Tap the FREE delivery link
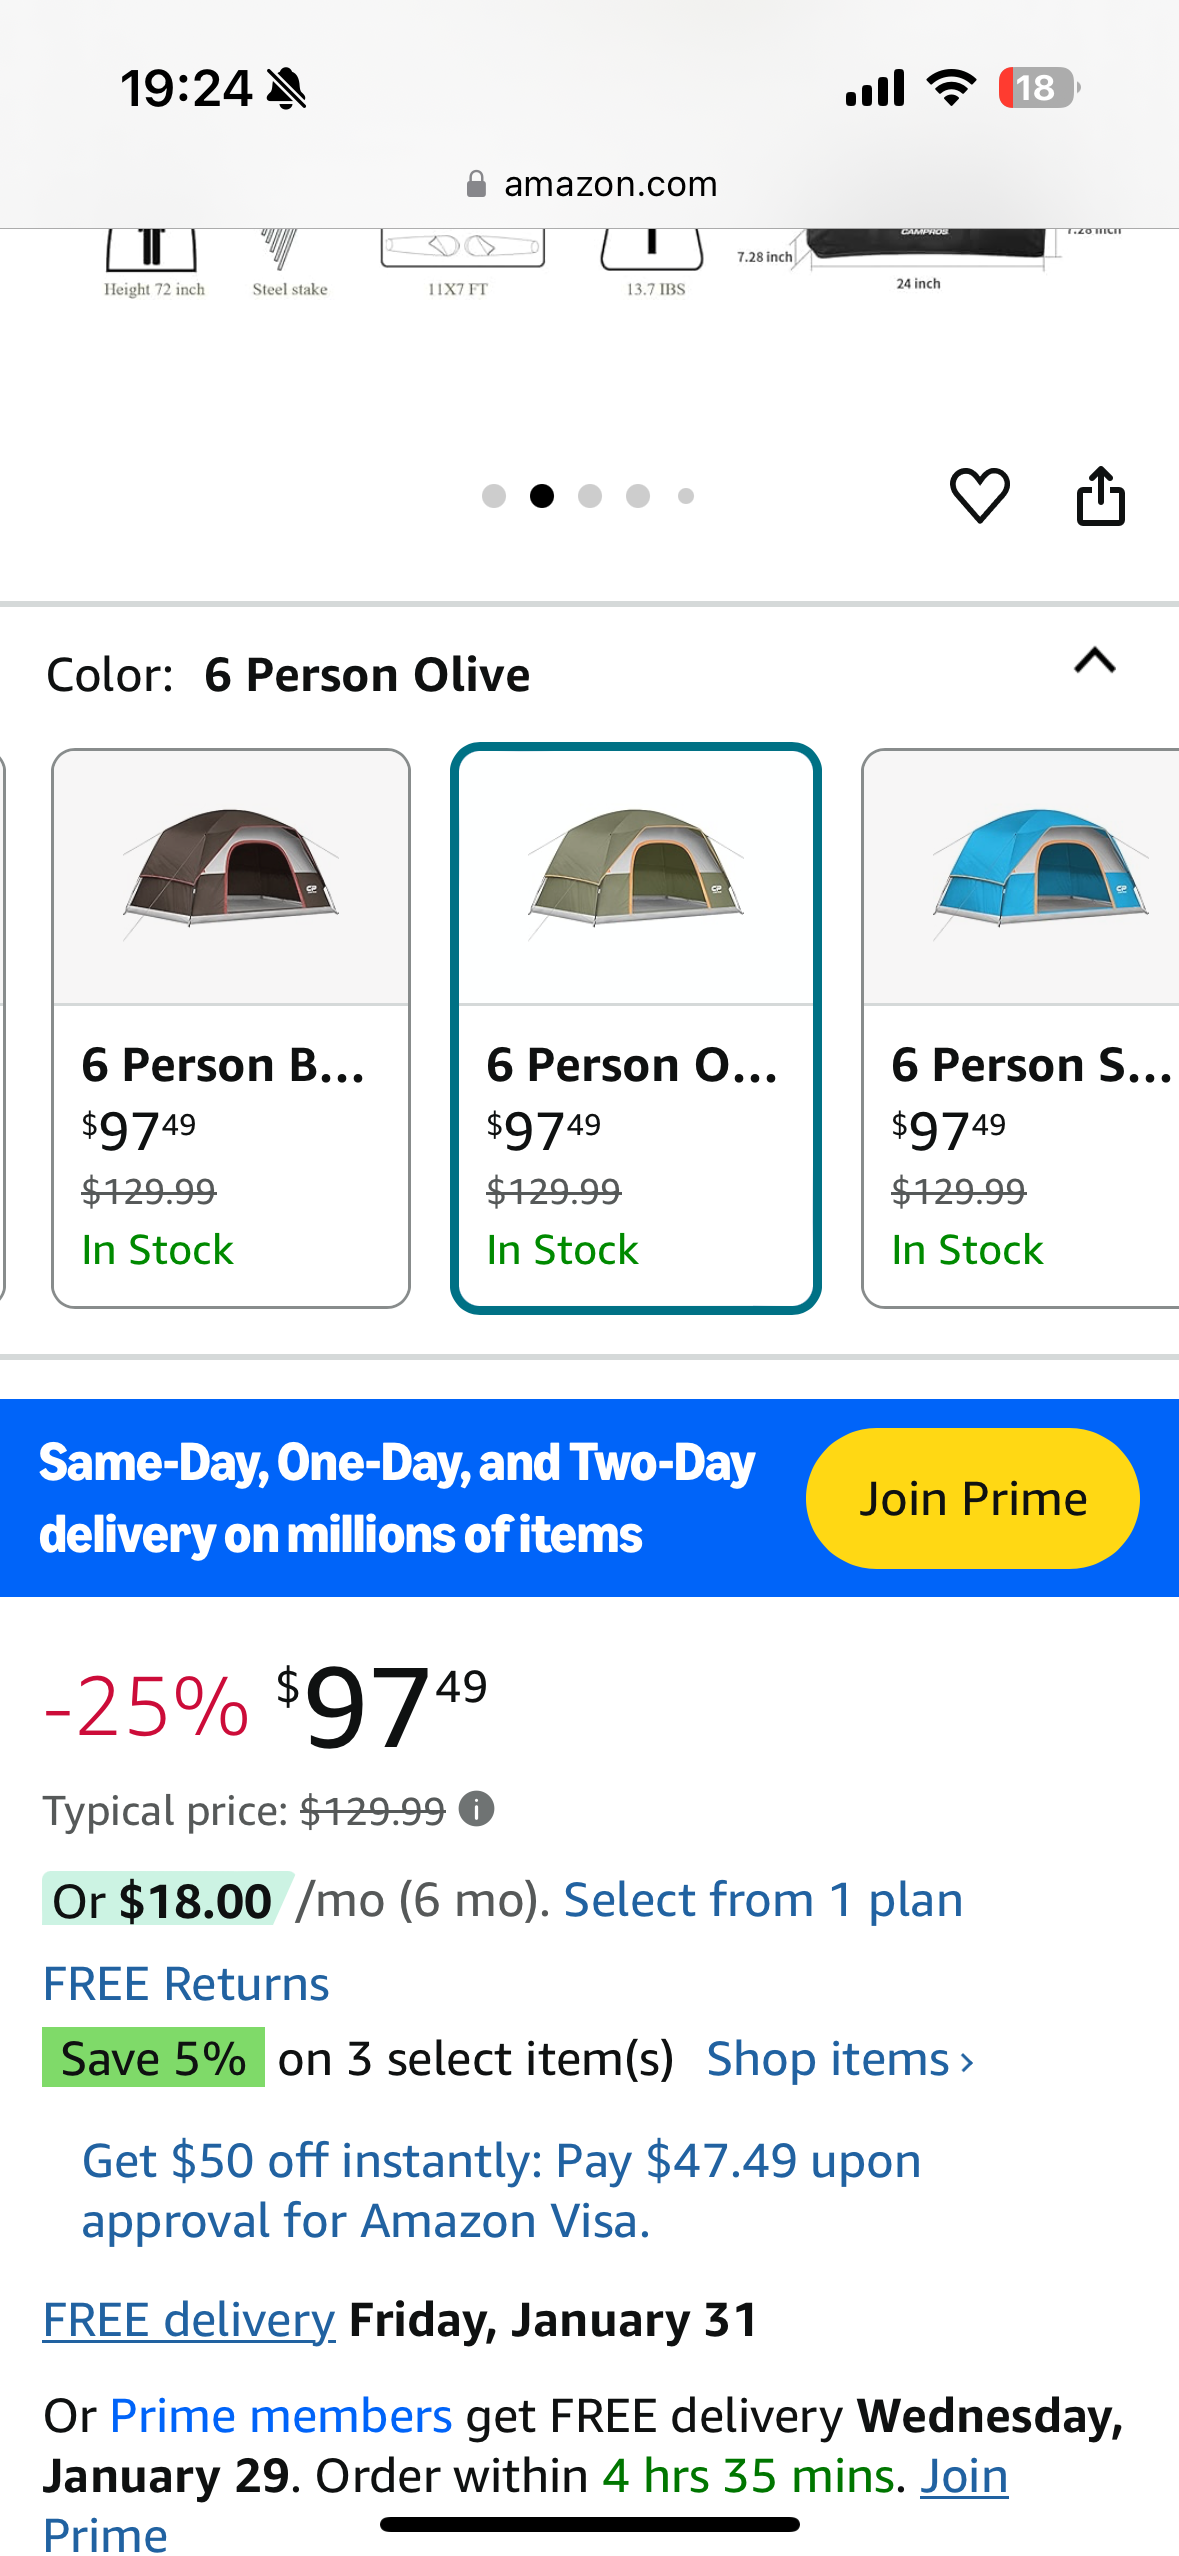This screenshot has width=1179, height=2556. 188,2320
